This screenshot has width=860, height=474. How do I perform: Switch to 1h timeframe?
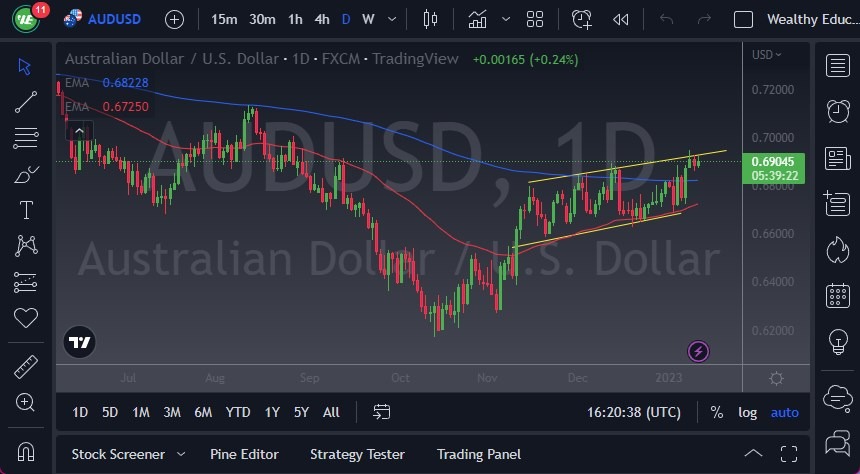pyautogui.click(x=295, y=19)
